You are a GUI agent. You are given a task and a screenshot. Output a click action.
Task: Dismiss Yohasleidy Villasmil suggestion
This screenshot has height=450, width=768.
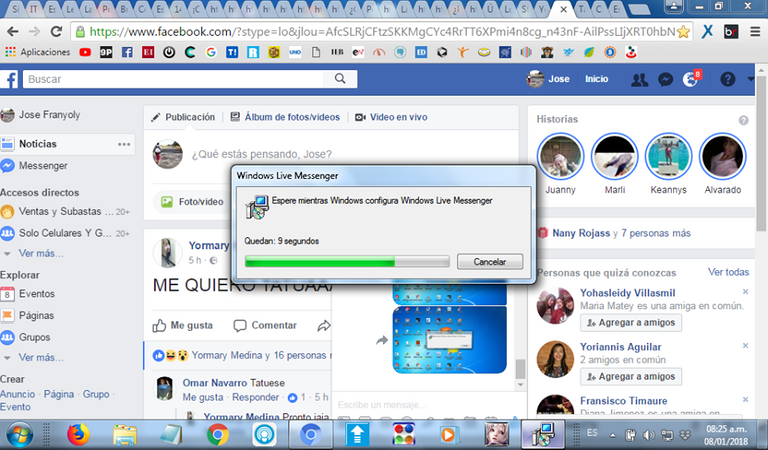[745, 292]
